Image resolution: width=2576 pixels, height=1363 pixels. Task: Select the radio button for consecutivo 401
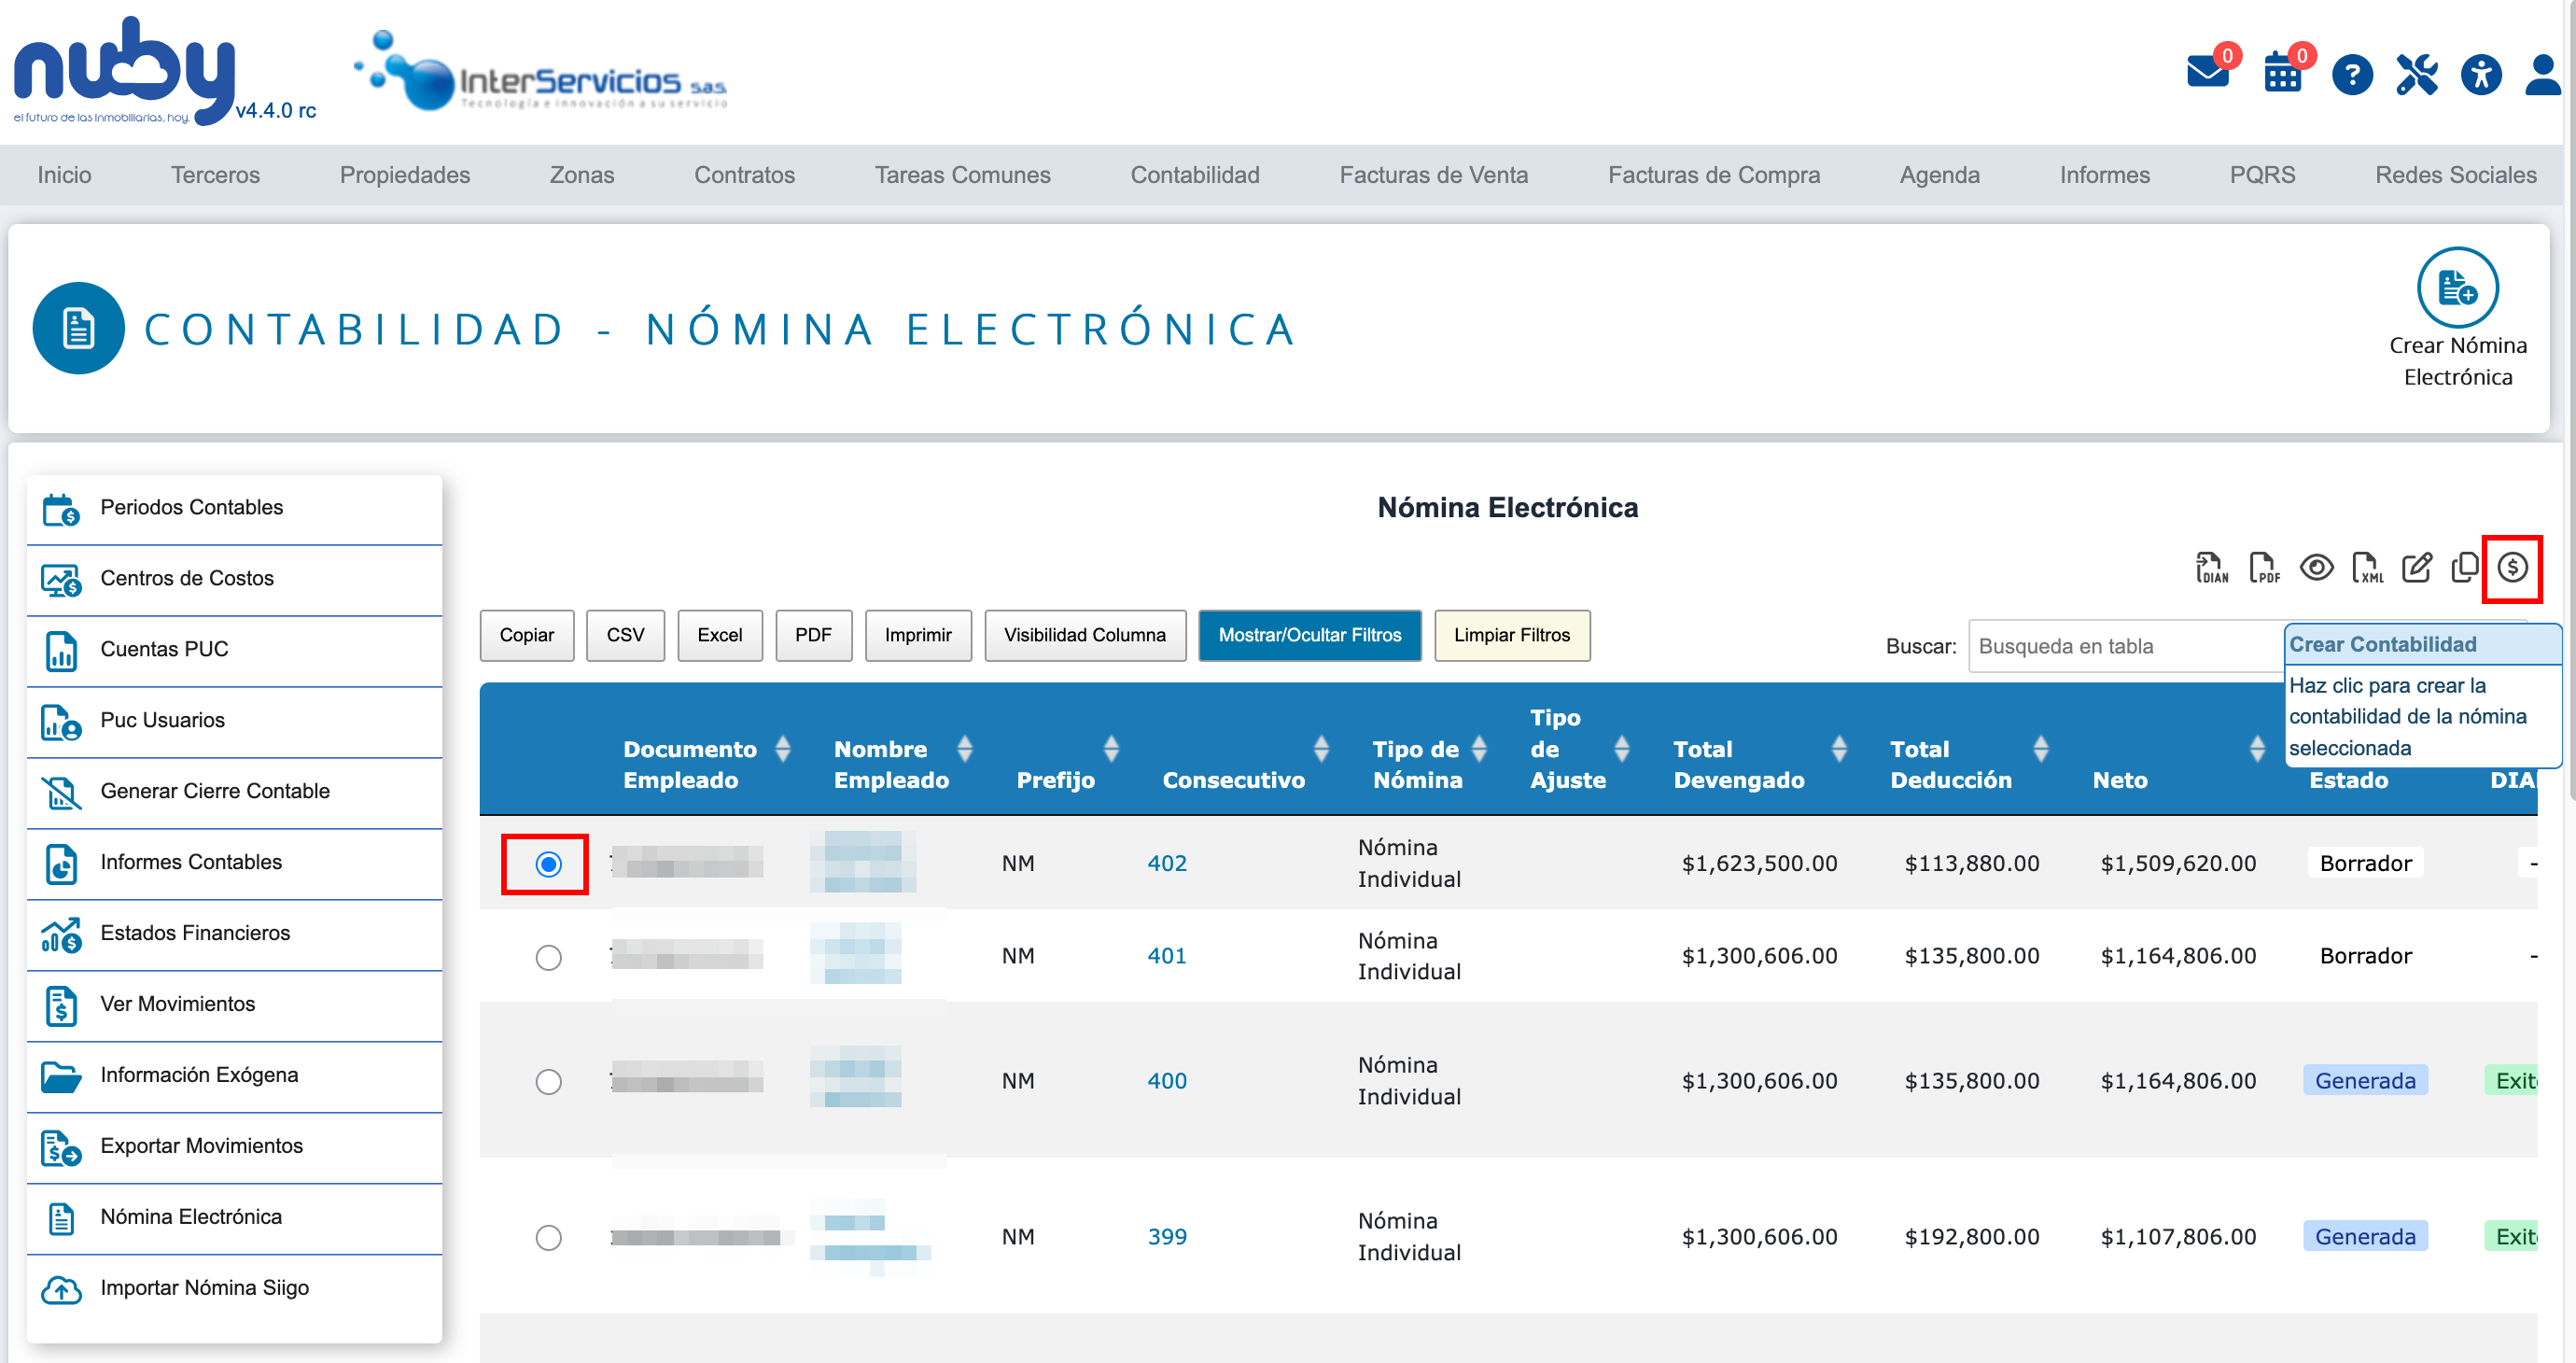coord(548,957)
